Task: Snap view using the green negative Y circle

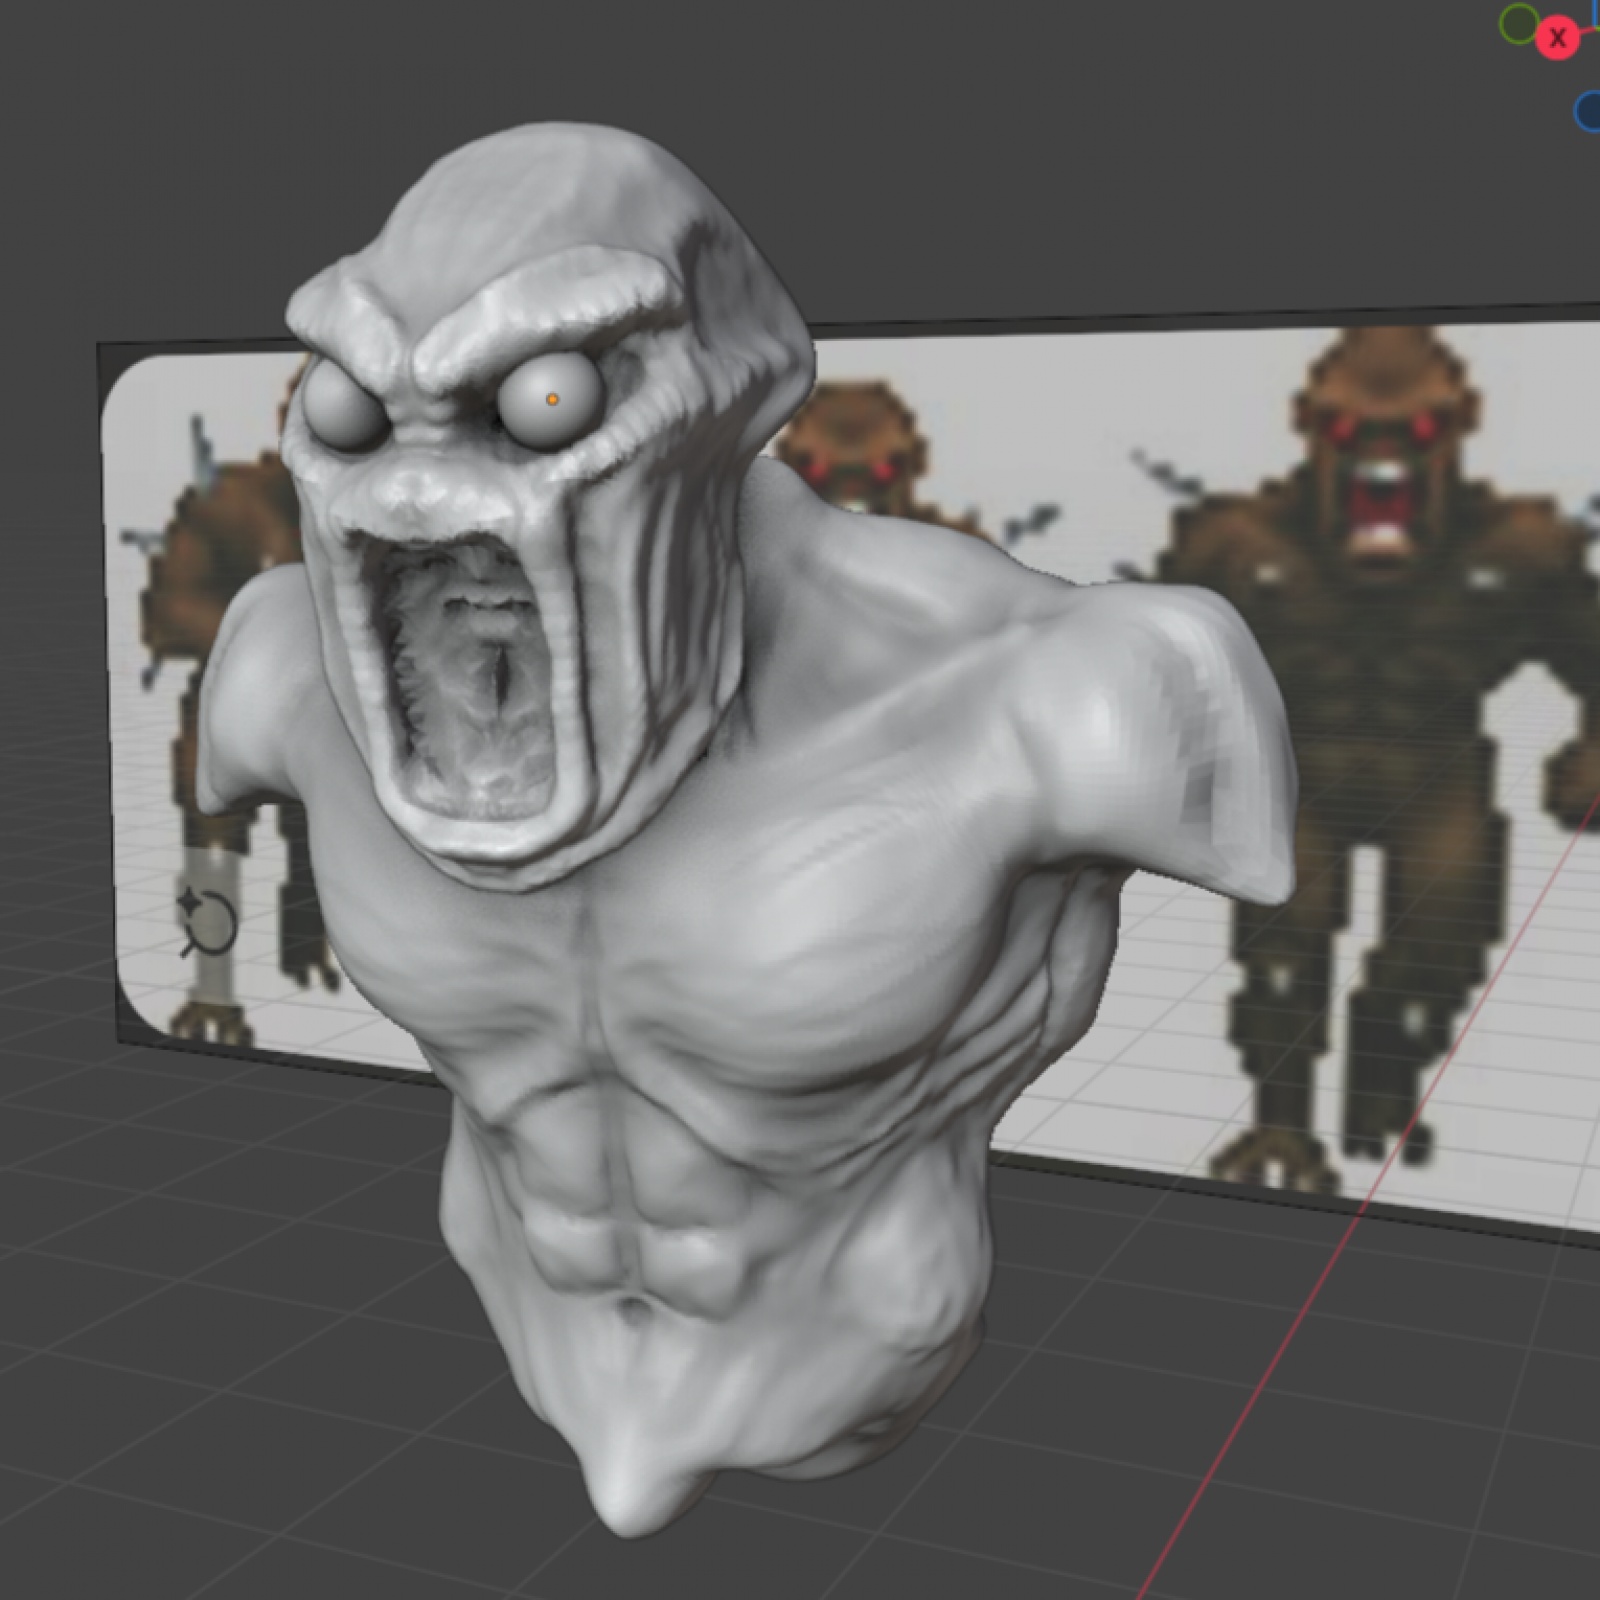Action: pyautogui.click(x=1519, y=24)
